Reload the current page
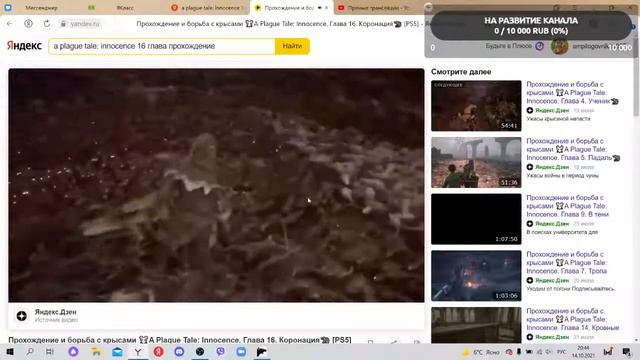 47,24
